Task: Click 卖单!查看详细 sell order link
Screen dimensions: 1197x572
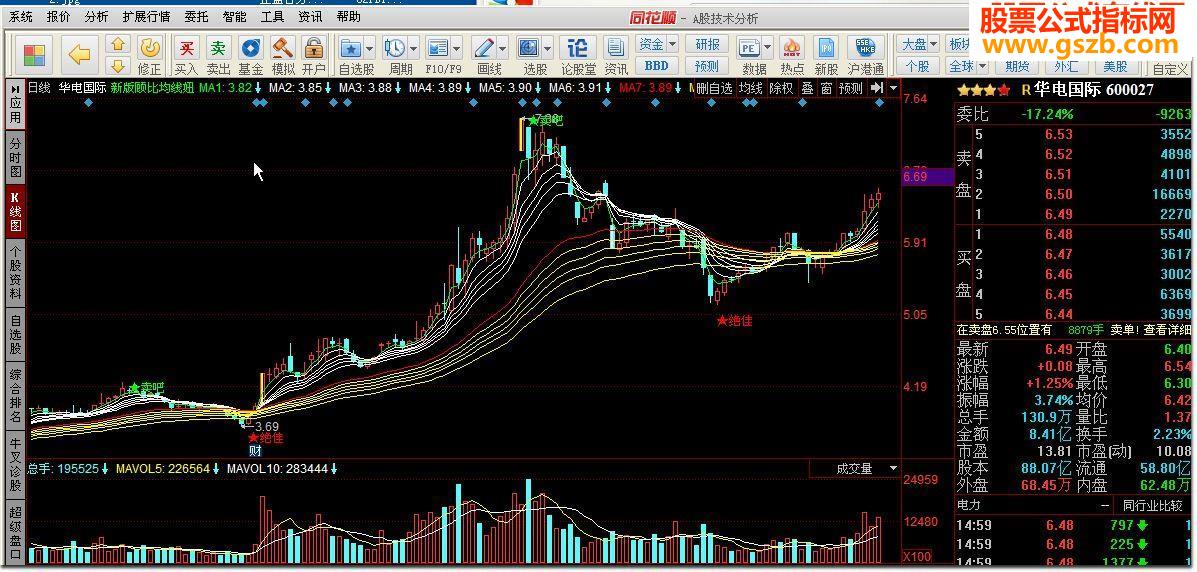Action: tap(1150, 330)
